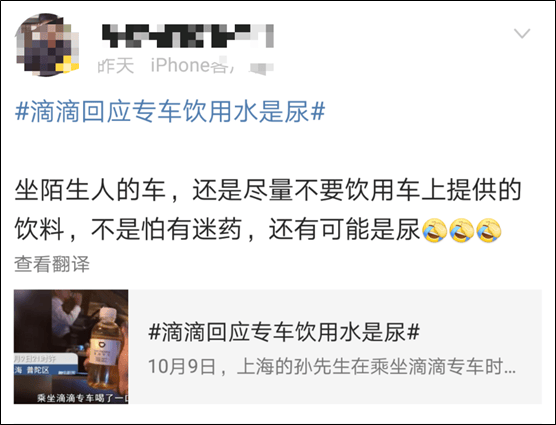Tap the subtitle caption 乘坐滴滴专车喝了一口
The width and height of the screenshot is (556, 425).
[82, 398]
